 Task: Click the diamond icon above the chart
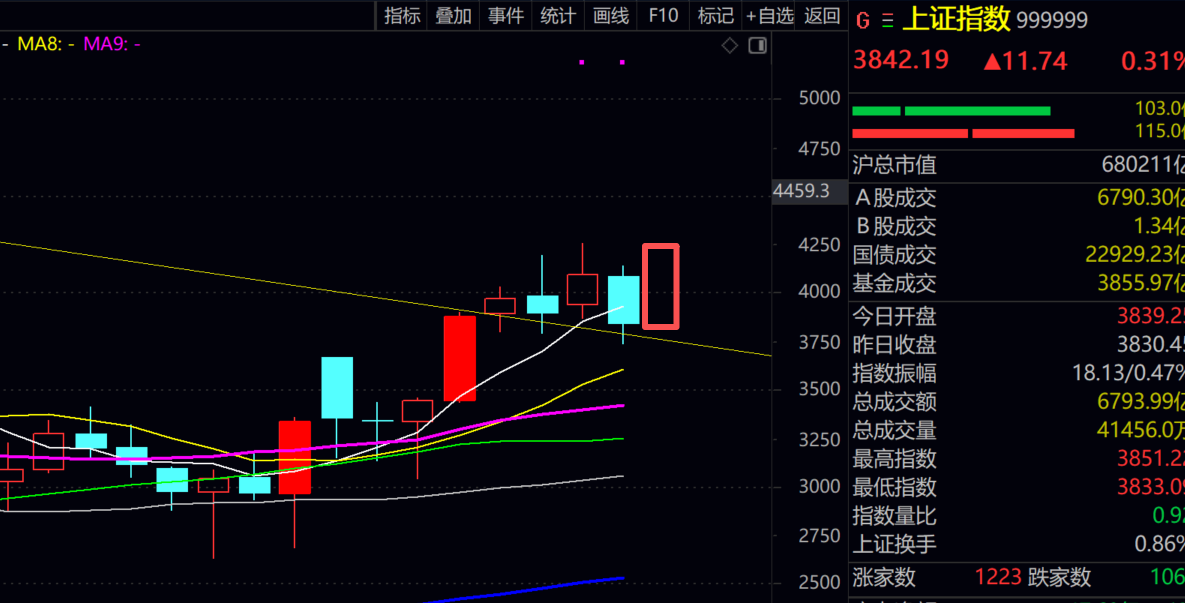point(729,45)
